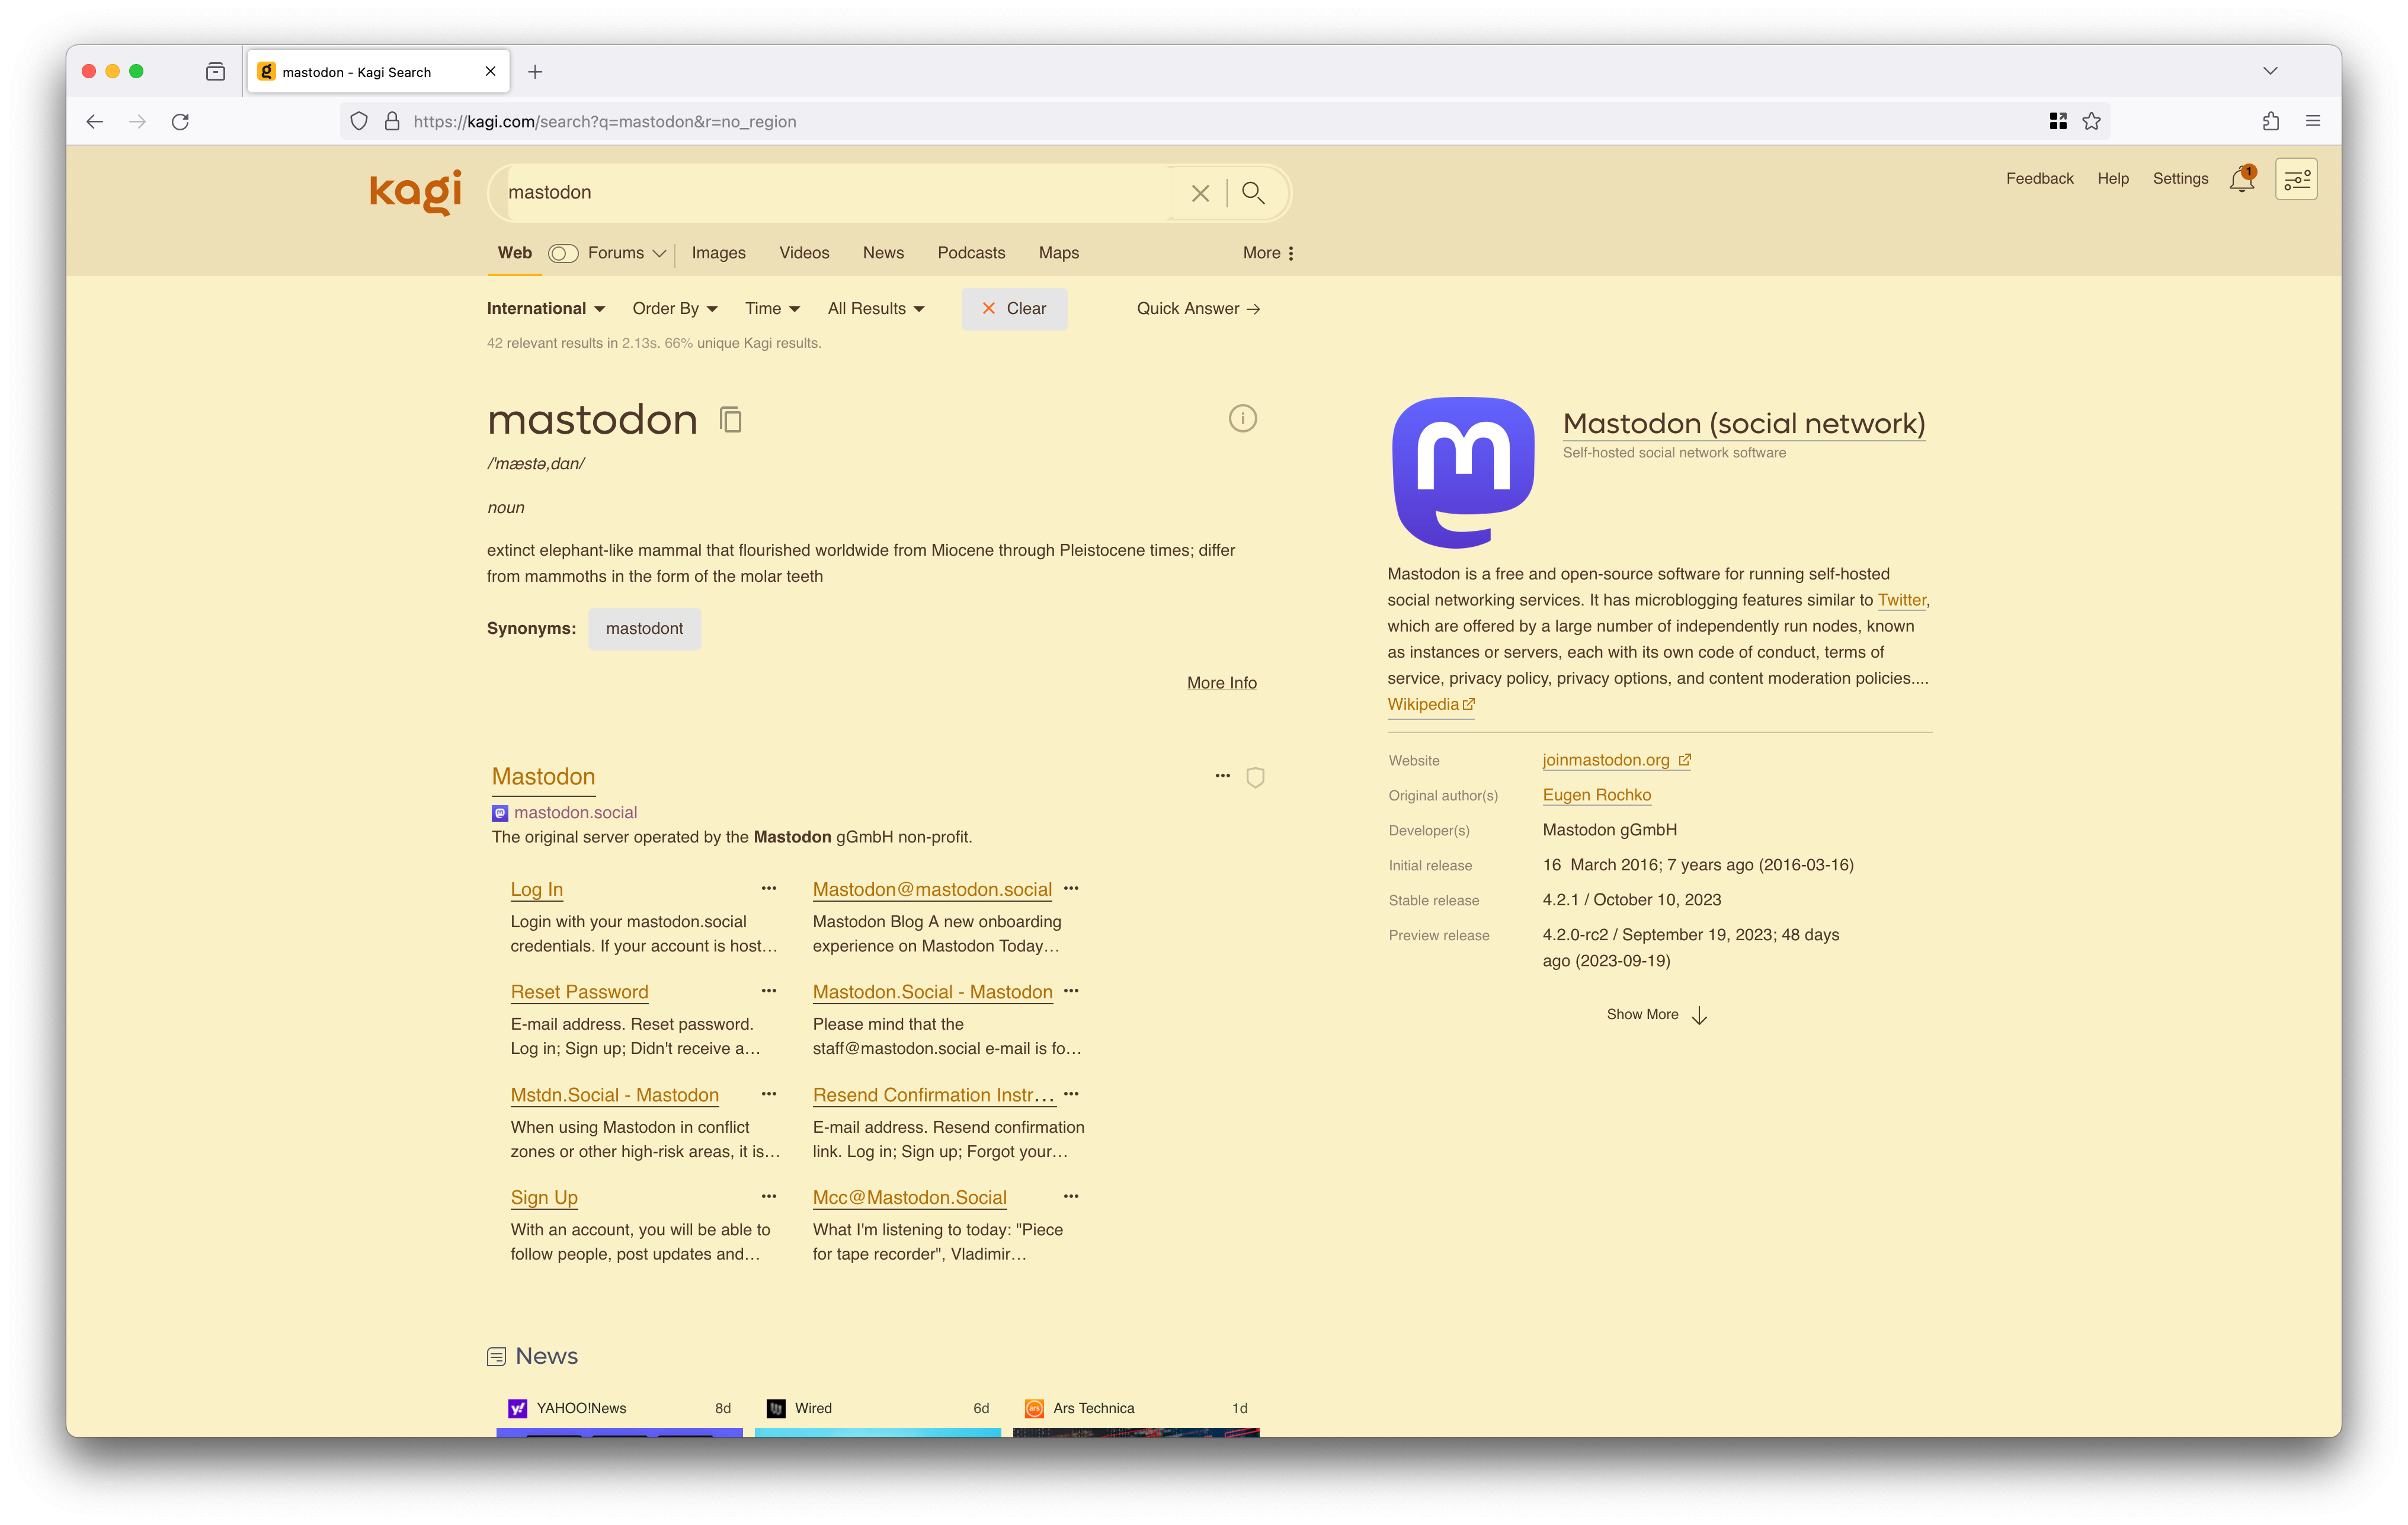This screenshot has width=2408, height=1525.
Task: Open the Order By dropdown
Action: [x=675, y=309]
